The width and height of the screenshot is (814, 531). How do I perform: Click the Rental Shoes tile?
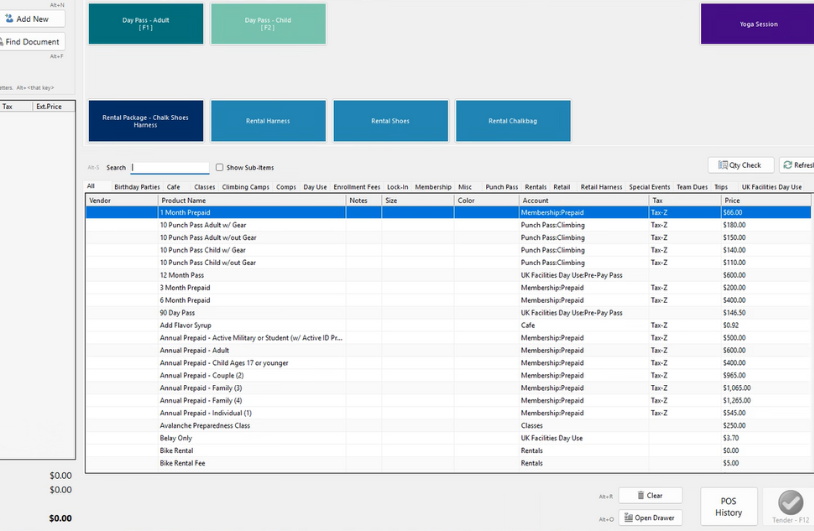click(x=390, y=121)
